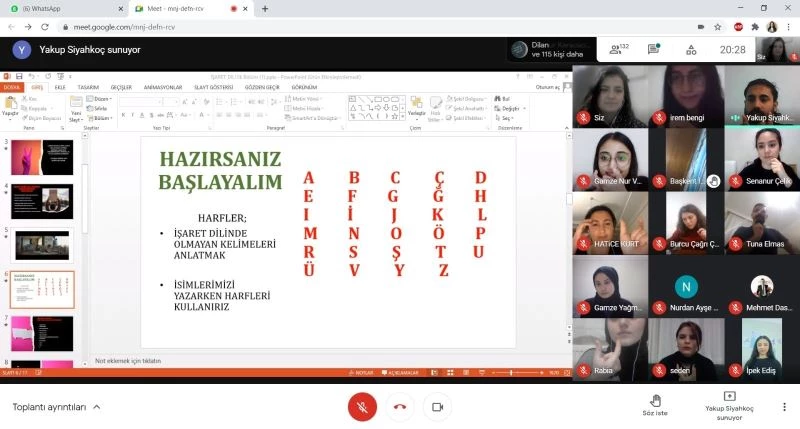Click the Dilan and 115 others notification
The height and width of the screenshot is (429, 800).
[x=548, y=49]
